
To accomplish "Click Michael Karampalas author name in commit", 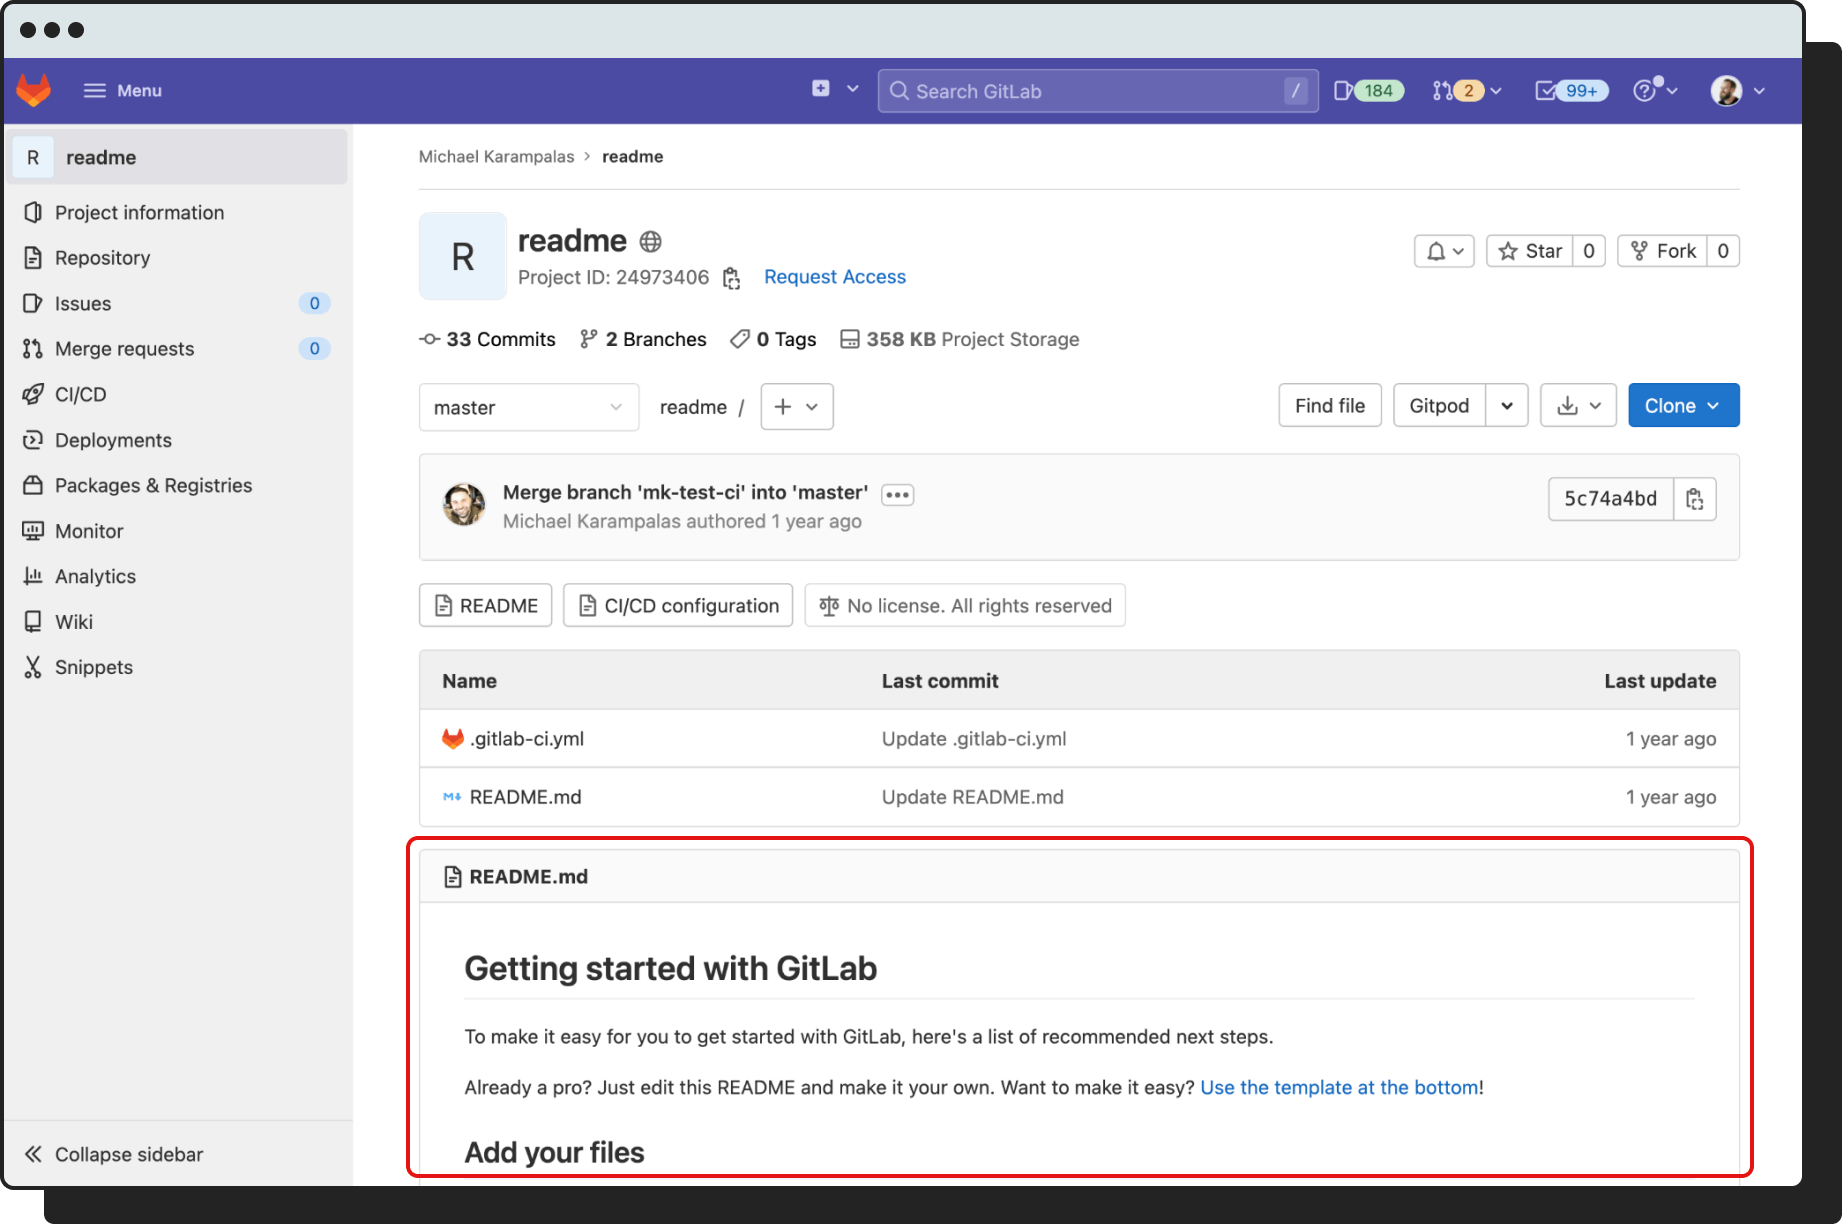I will 592,521.
